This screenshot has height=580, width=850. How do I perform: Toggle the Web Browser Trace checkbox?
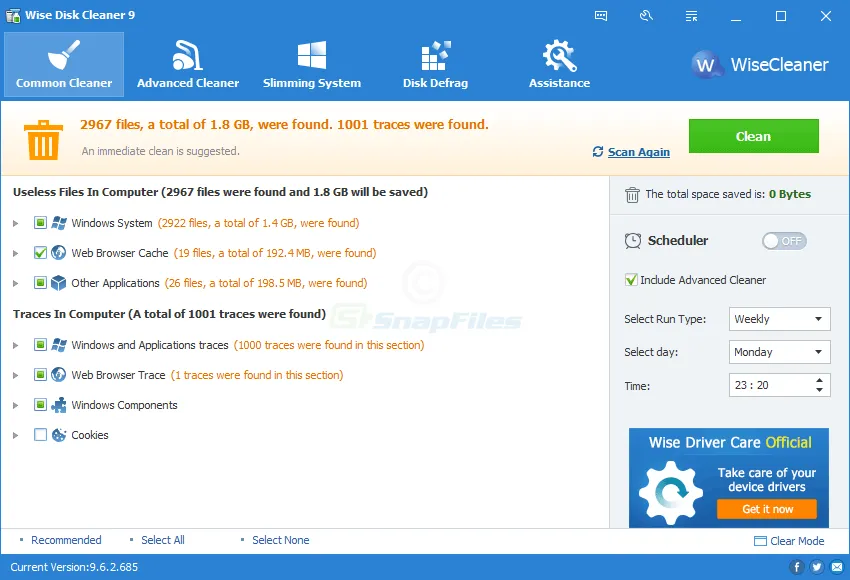pos(40,375)
